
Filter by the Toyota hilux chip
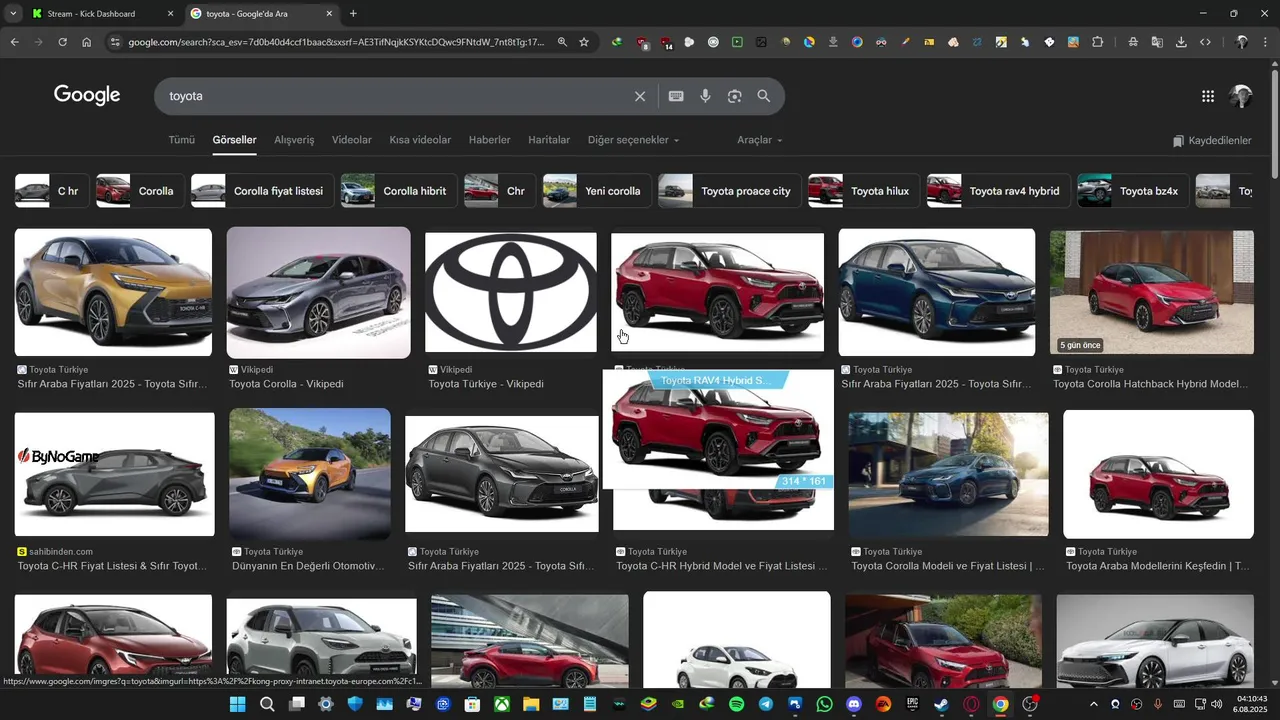863,191
